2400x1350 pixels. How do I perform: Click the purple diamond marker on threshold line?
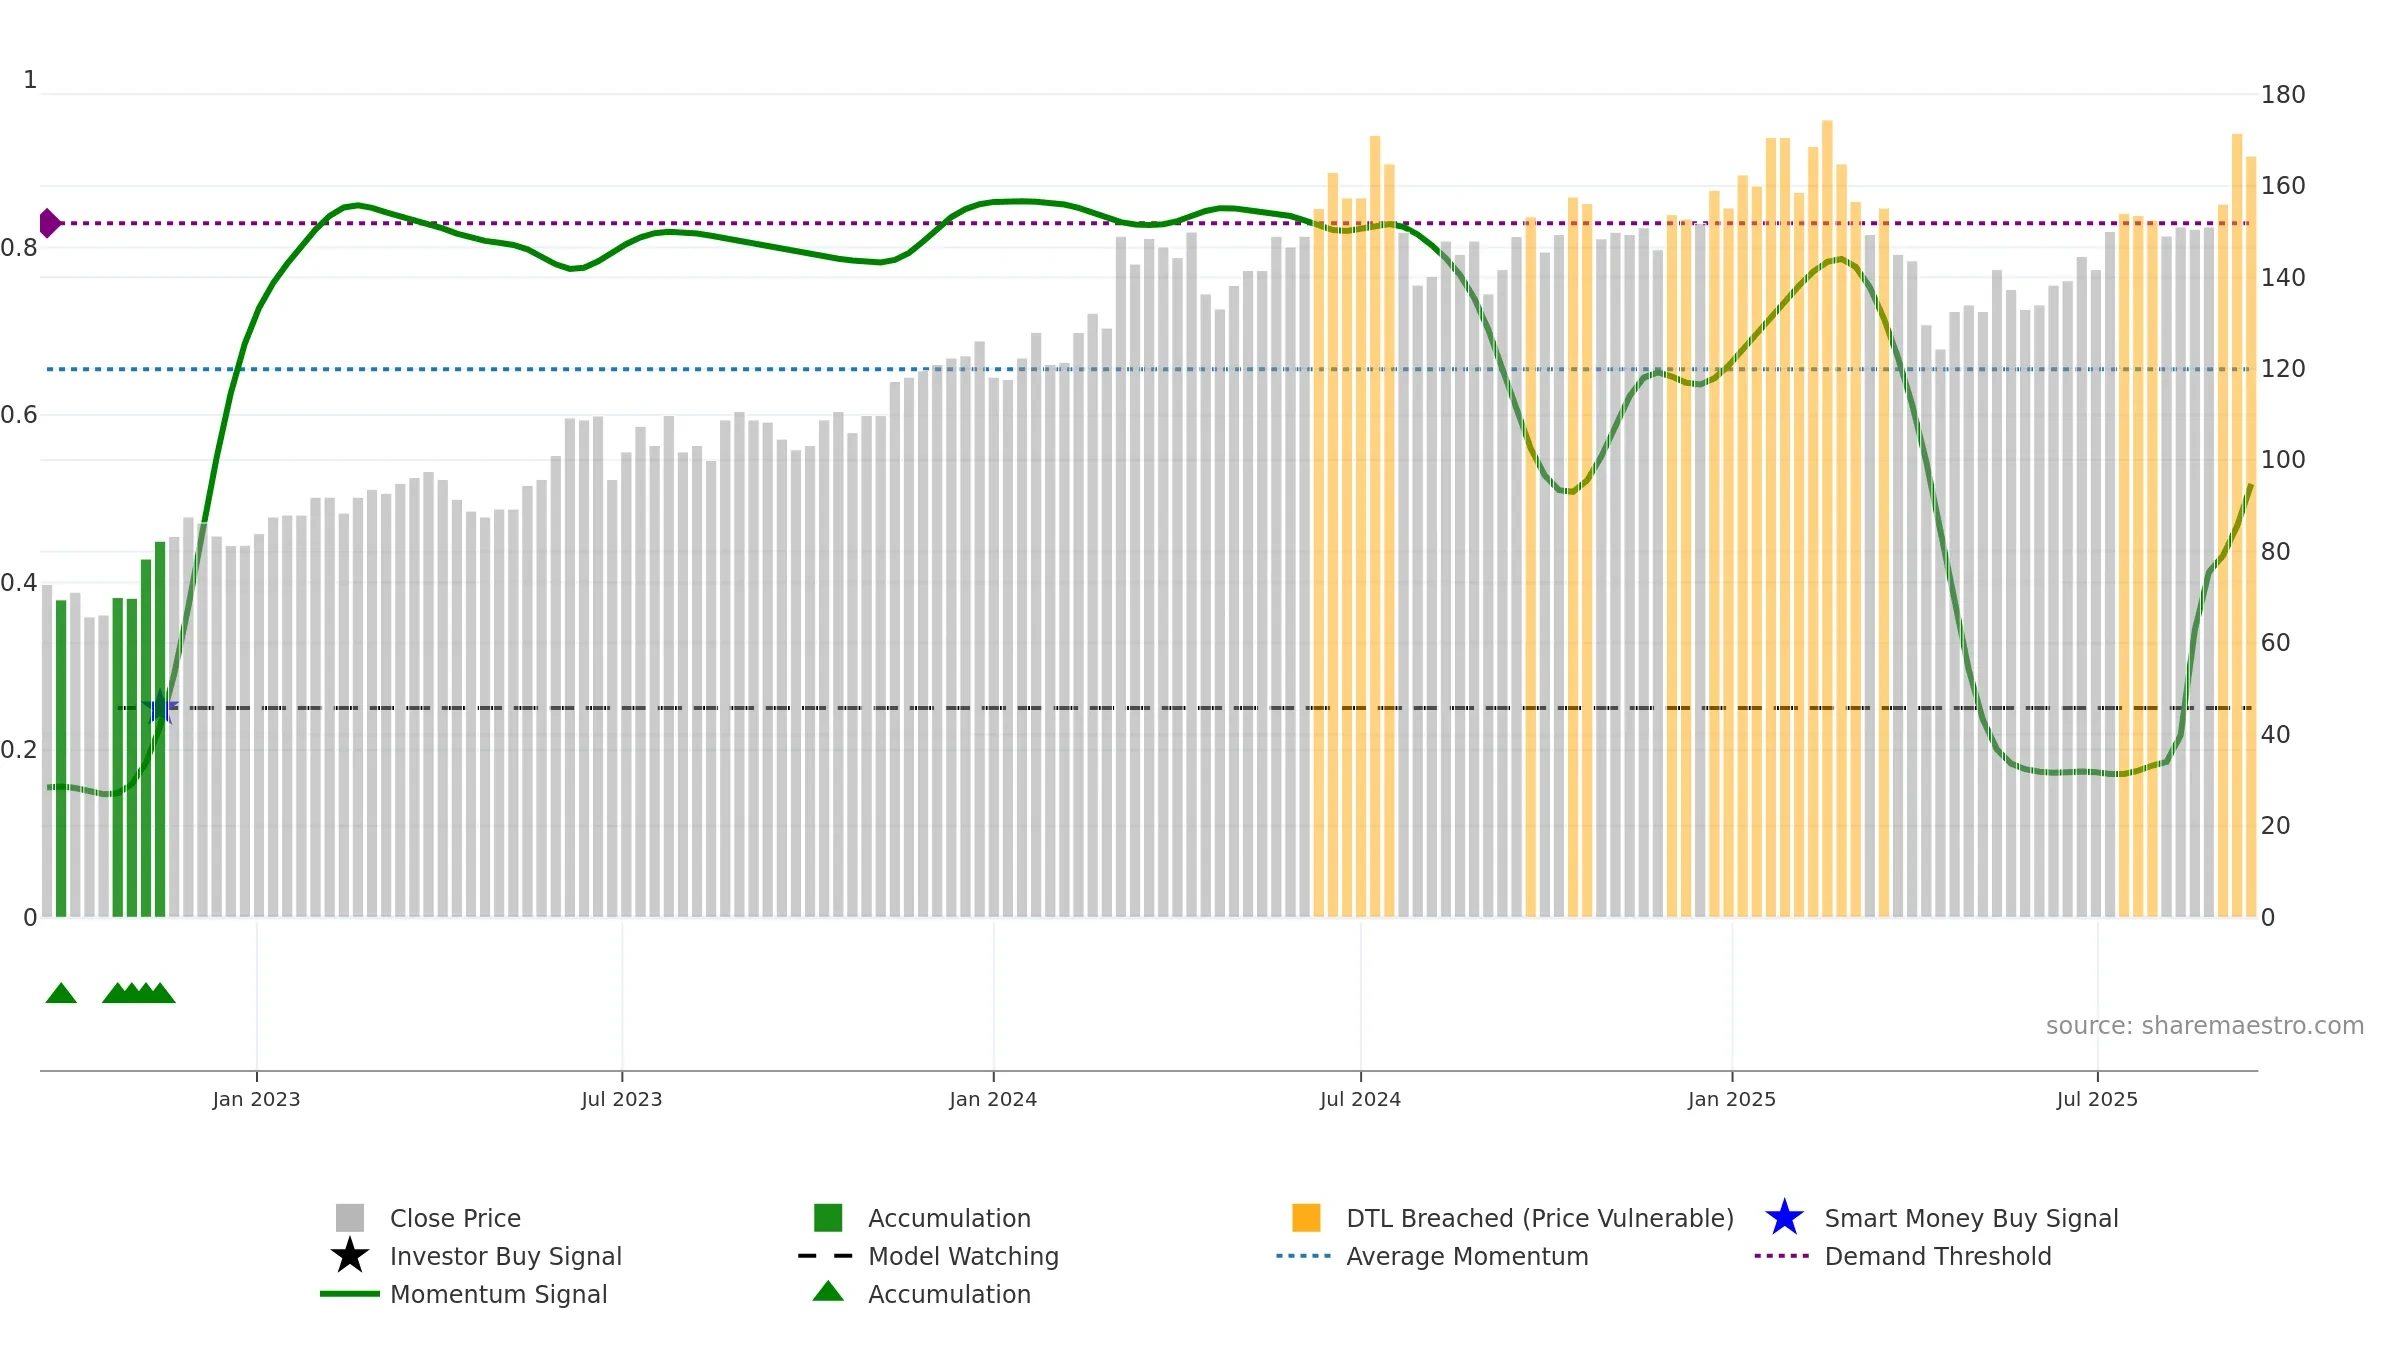pyautogui.click(x=49, y=223)
